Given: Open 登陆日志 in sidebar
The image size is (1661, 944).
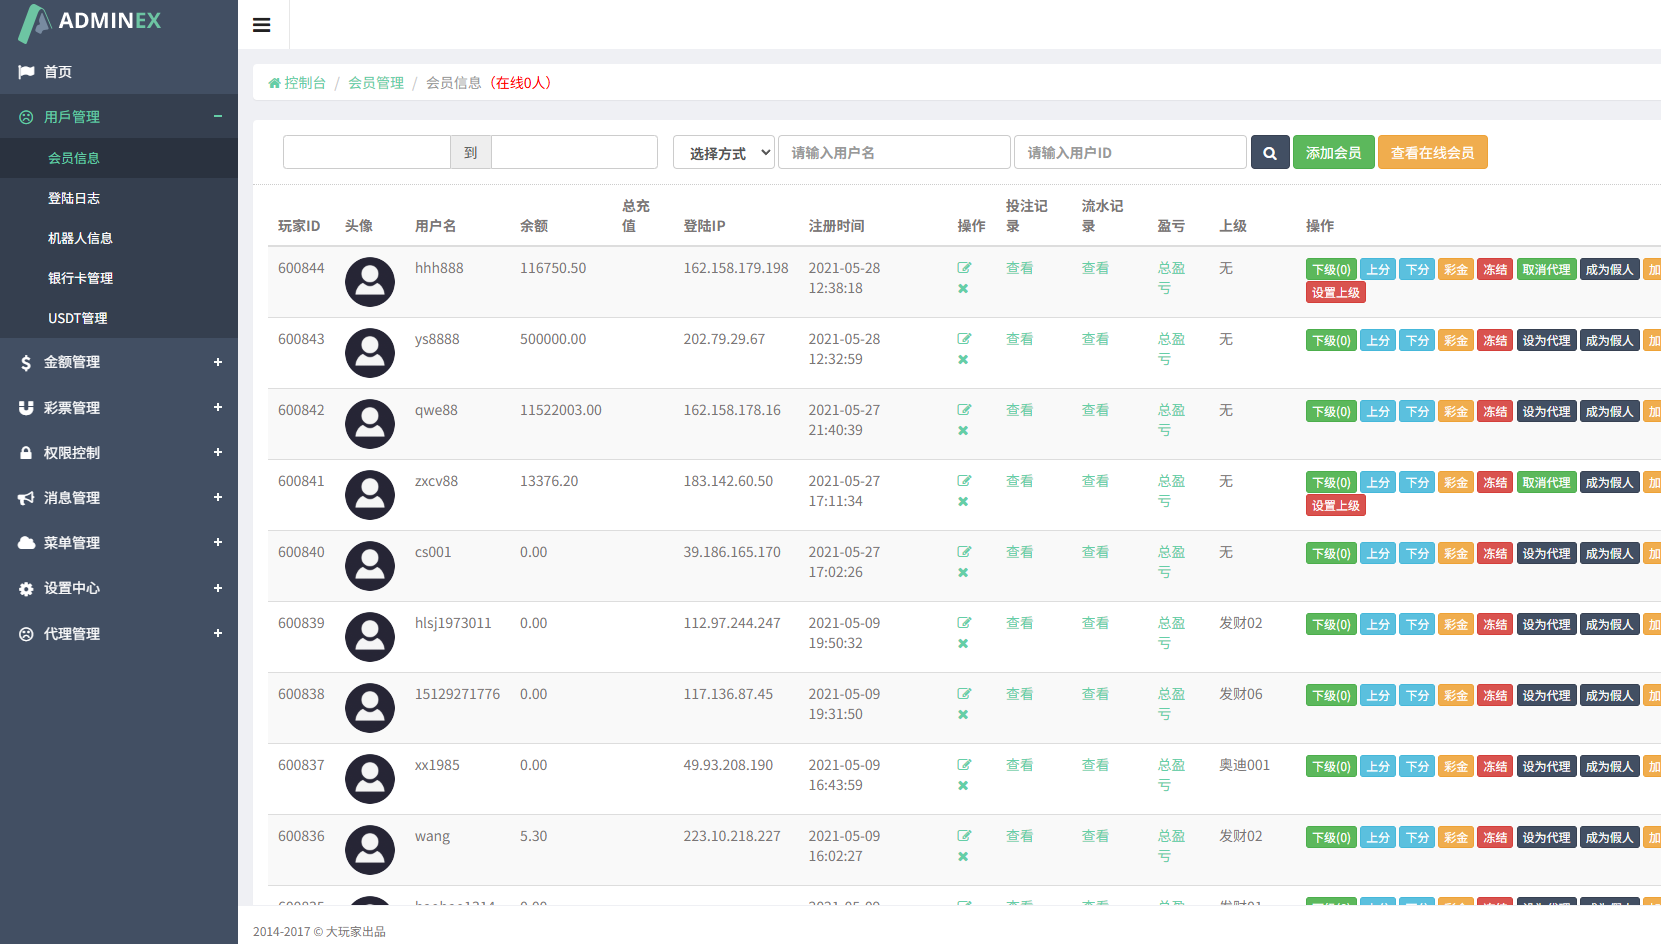Looking at the screenshot, I should pyautogui.click(x=74, y=198).
